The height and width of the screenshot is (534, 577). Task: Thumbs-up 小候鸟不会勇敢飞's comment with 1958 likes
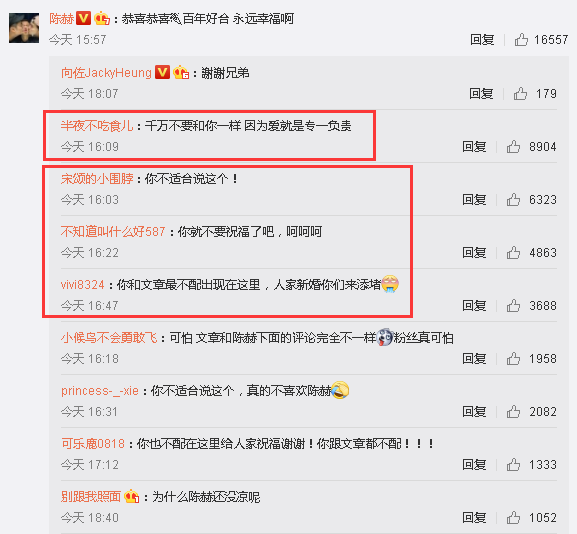[513, 358]
